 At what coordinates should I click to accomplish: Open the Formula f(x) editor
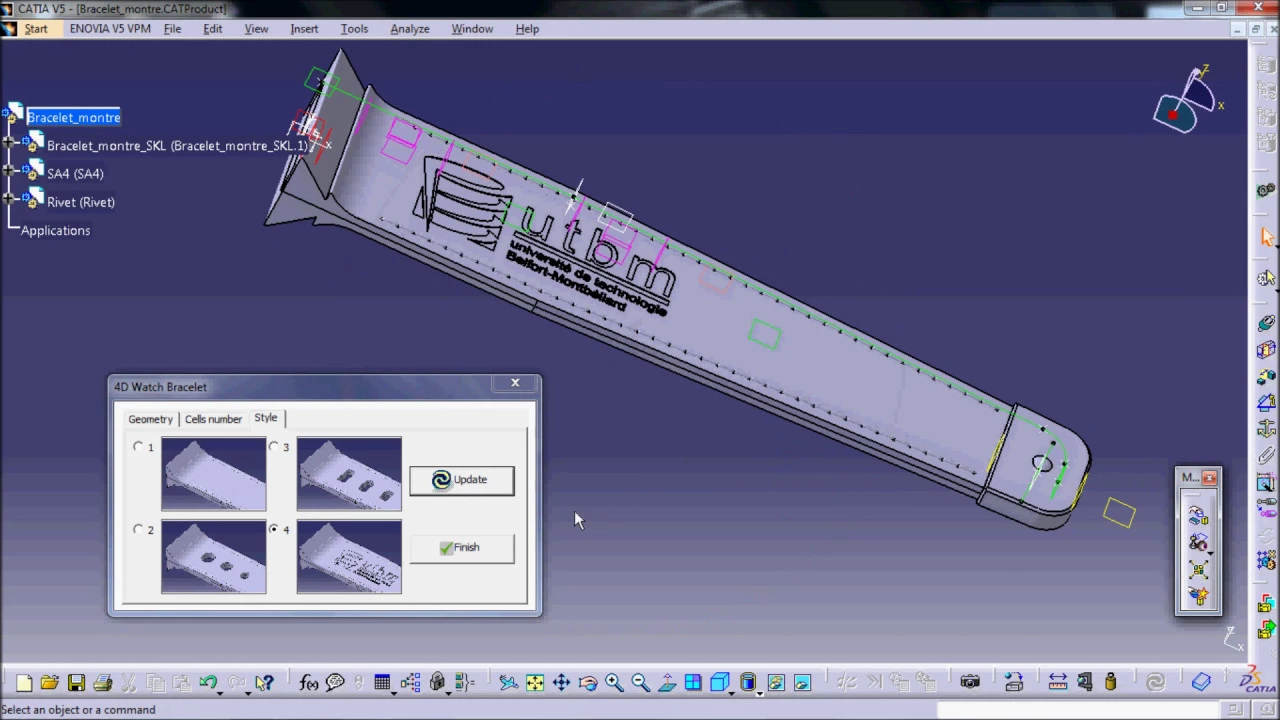pyautogui.click(x=309, y=683)
